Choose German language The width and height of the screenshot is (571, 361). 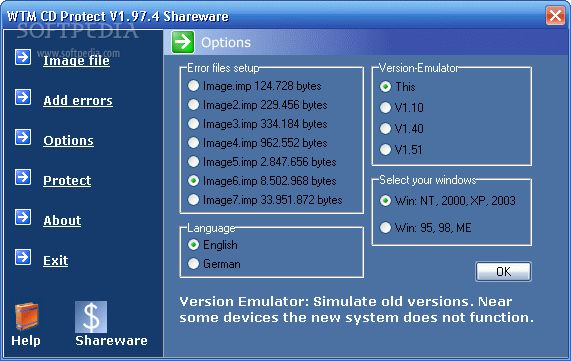pos(214,264)
